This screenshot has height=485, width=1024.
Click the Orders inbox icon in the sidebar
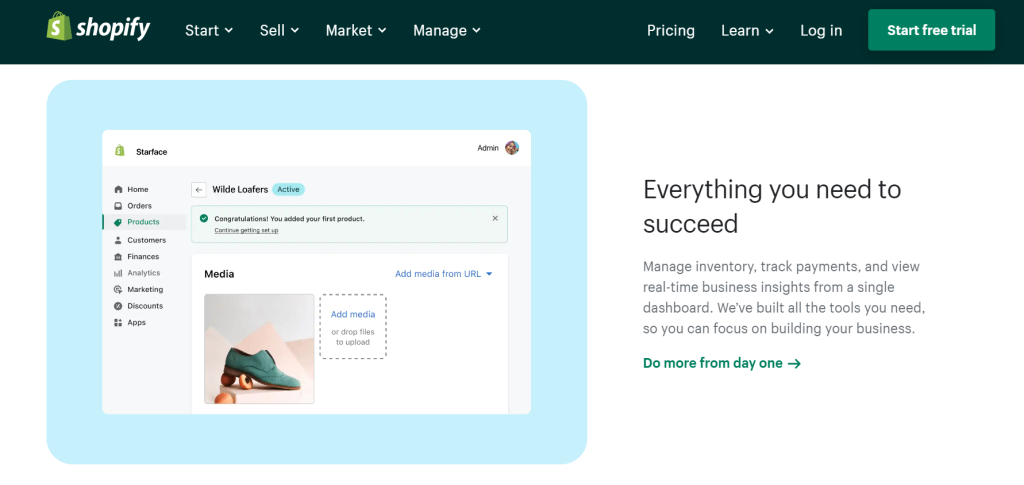pos(118,206)
